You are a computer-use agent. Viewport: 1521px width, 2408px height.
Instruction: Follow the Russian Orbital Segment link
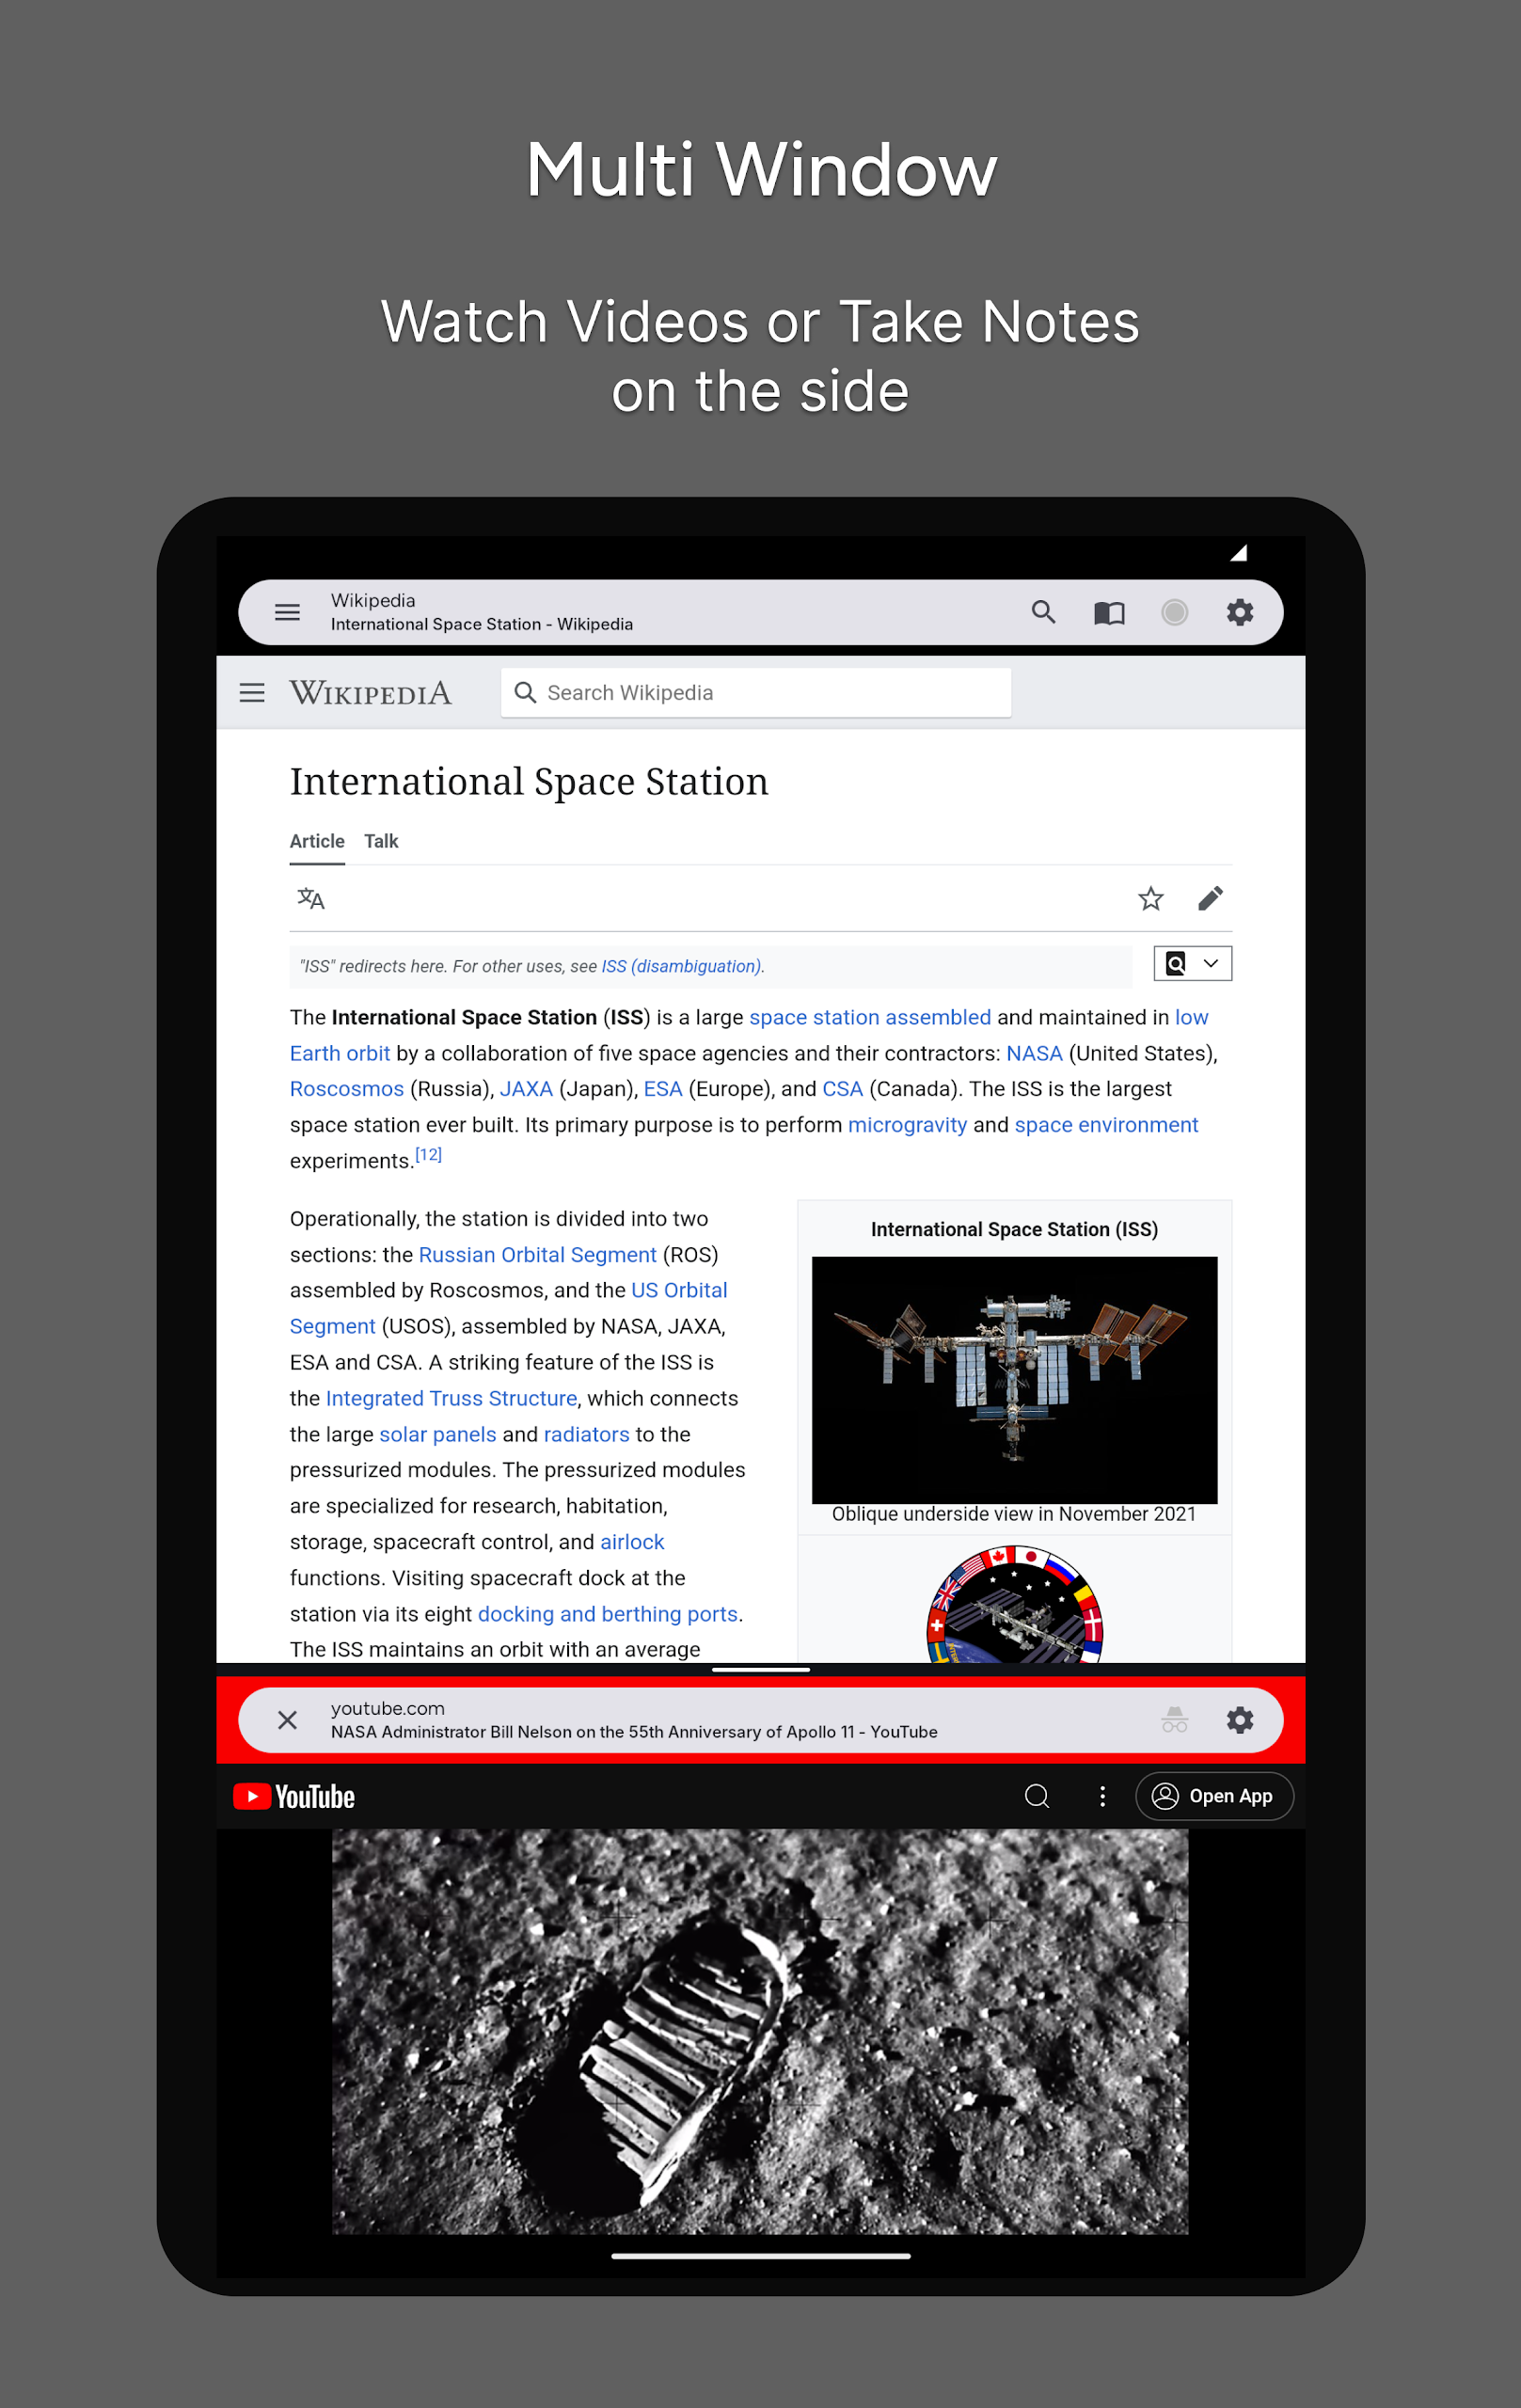pos(537,1254)
